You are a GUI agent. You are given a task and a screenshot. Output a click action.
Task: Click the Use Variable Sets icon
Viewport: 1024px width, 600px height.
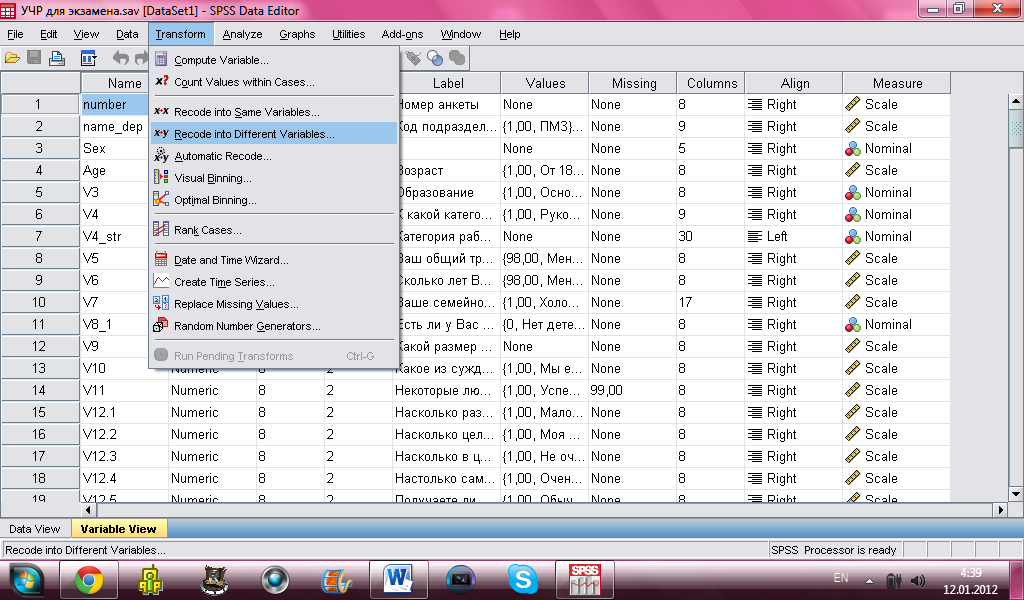[435, 58]
